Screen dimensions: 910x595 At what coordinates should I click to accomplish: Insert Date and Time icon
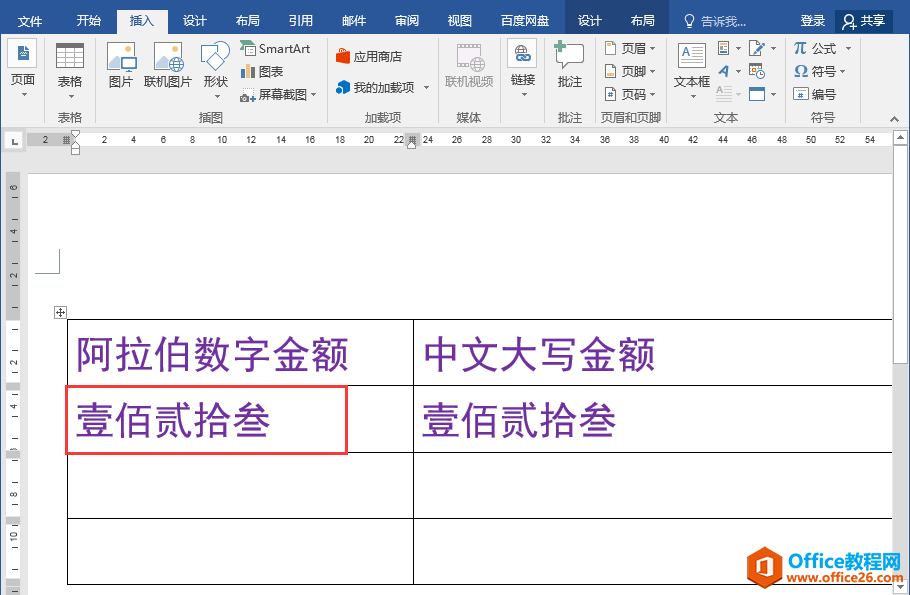(x=757, y=71)
